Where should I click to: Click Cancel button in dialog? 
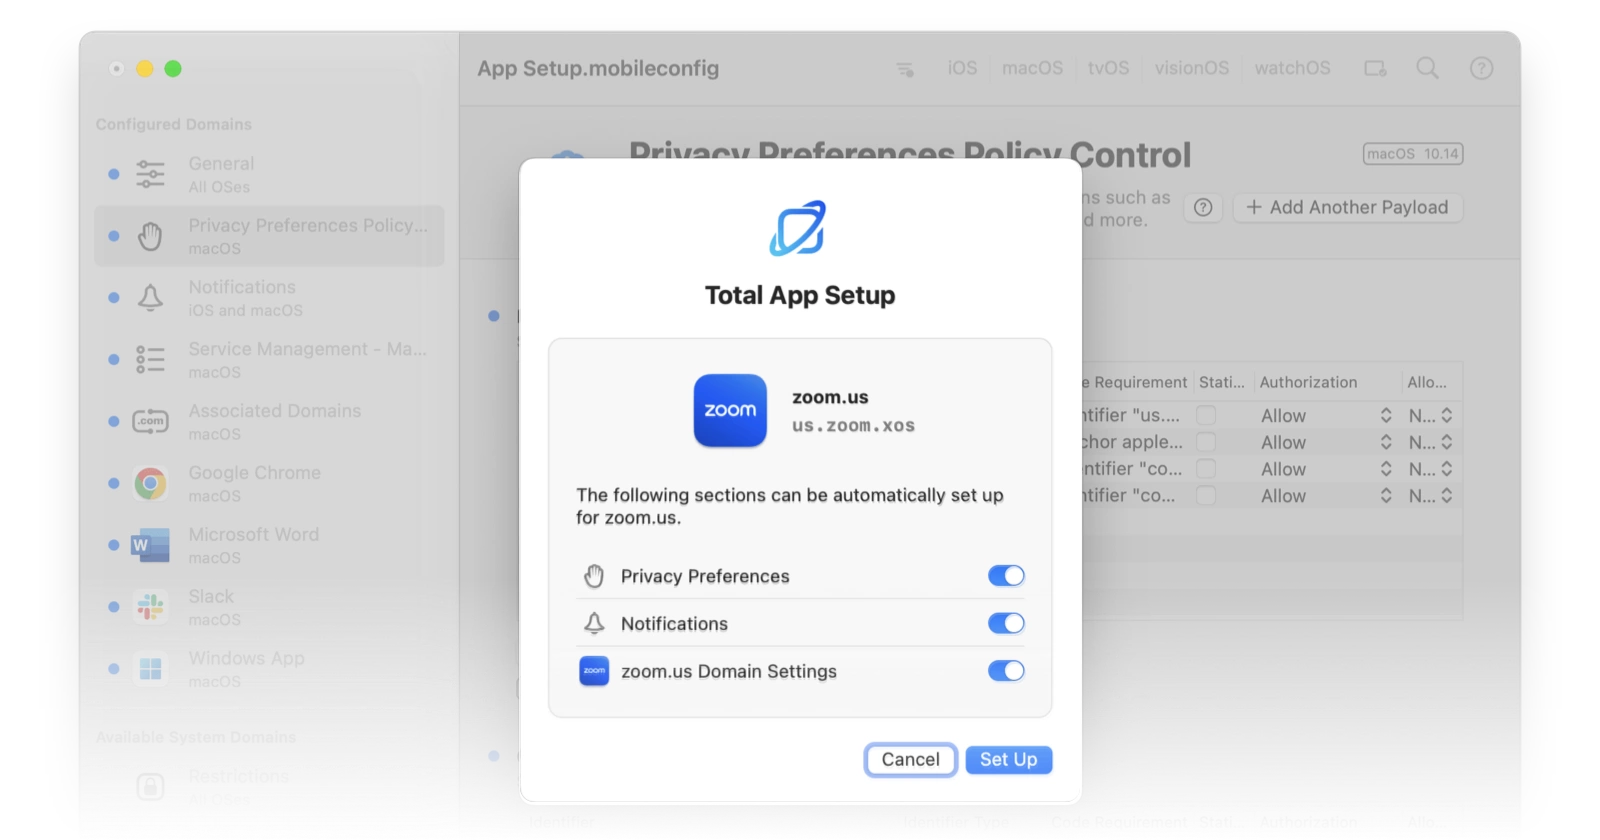(910, 760)
